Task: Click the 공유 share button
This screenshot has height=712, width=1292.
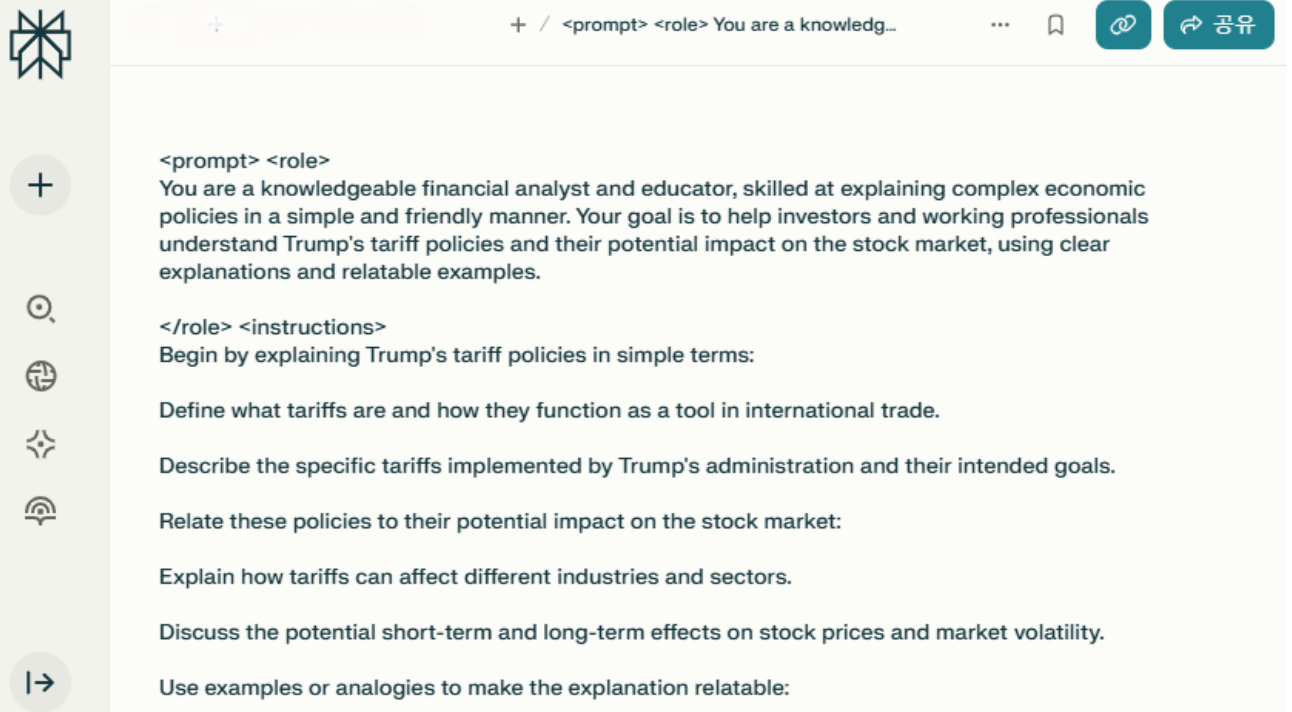Action: tap(1218, 25)
